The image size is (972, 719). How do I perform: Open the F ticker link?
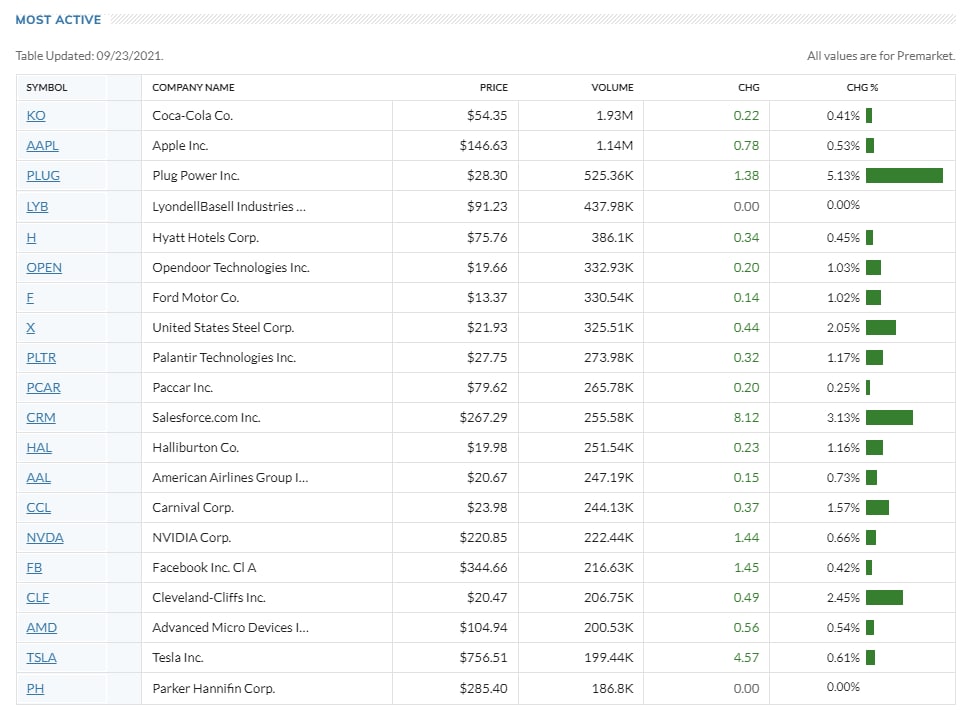(x=30, y=298)
